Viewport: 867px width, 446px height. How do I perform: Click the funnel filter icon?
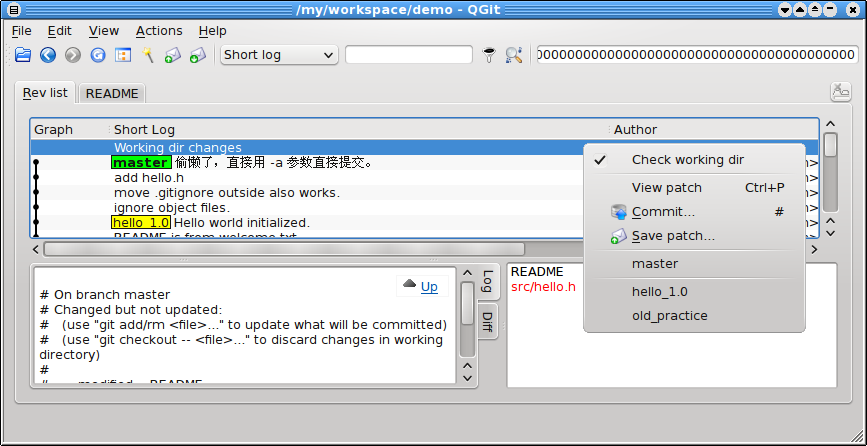[489, 55]
